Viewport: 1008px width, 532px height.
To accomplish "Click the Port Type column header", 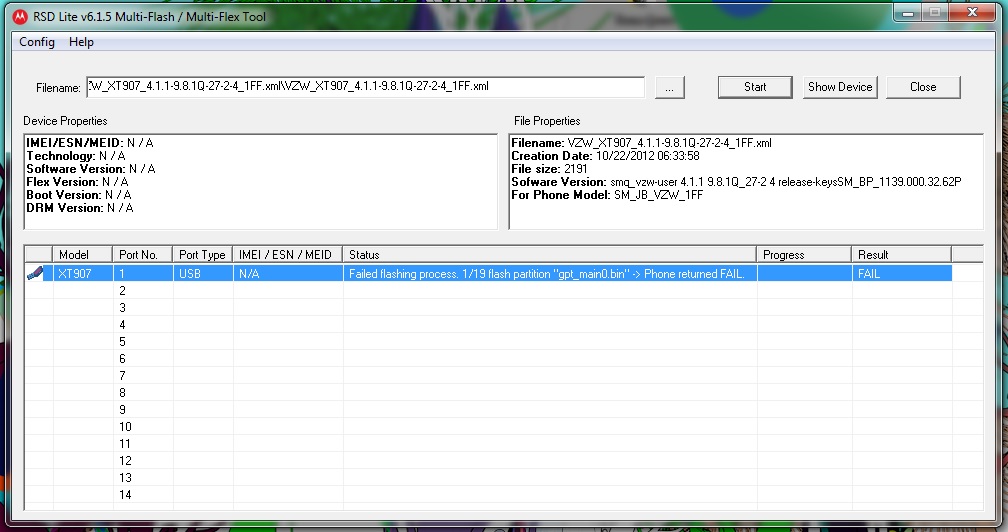I will pyautogui.click(x=202, y=254).
